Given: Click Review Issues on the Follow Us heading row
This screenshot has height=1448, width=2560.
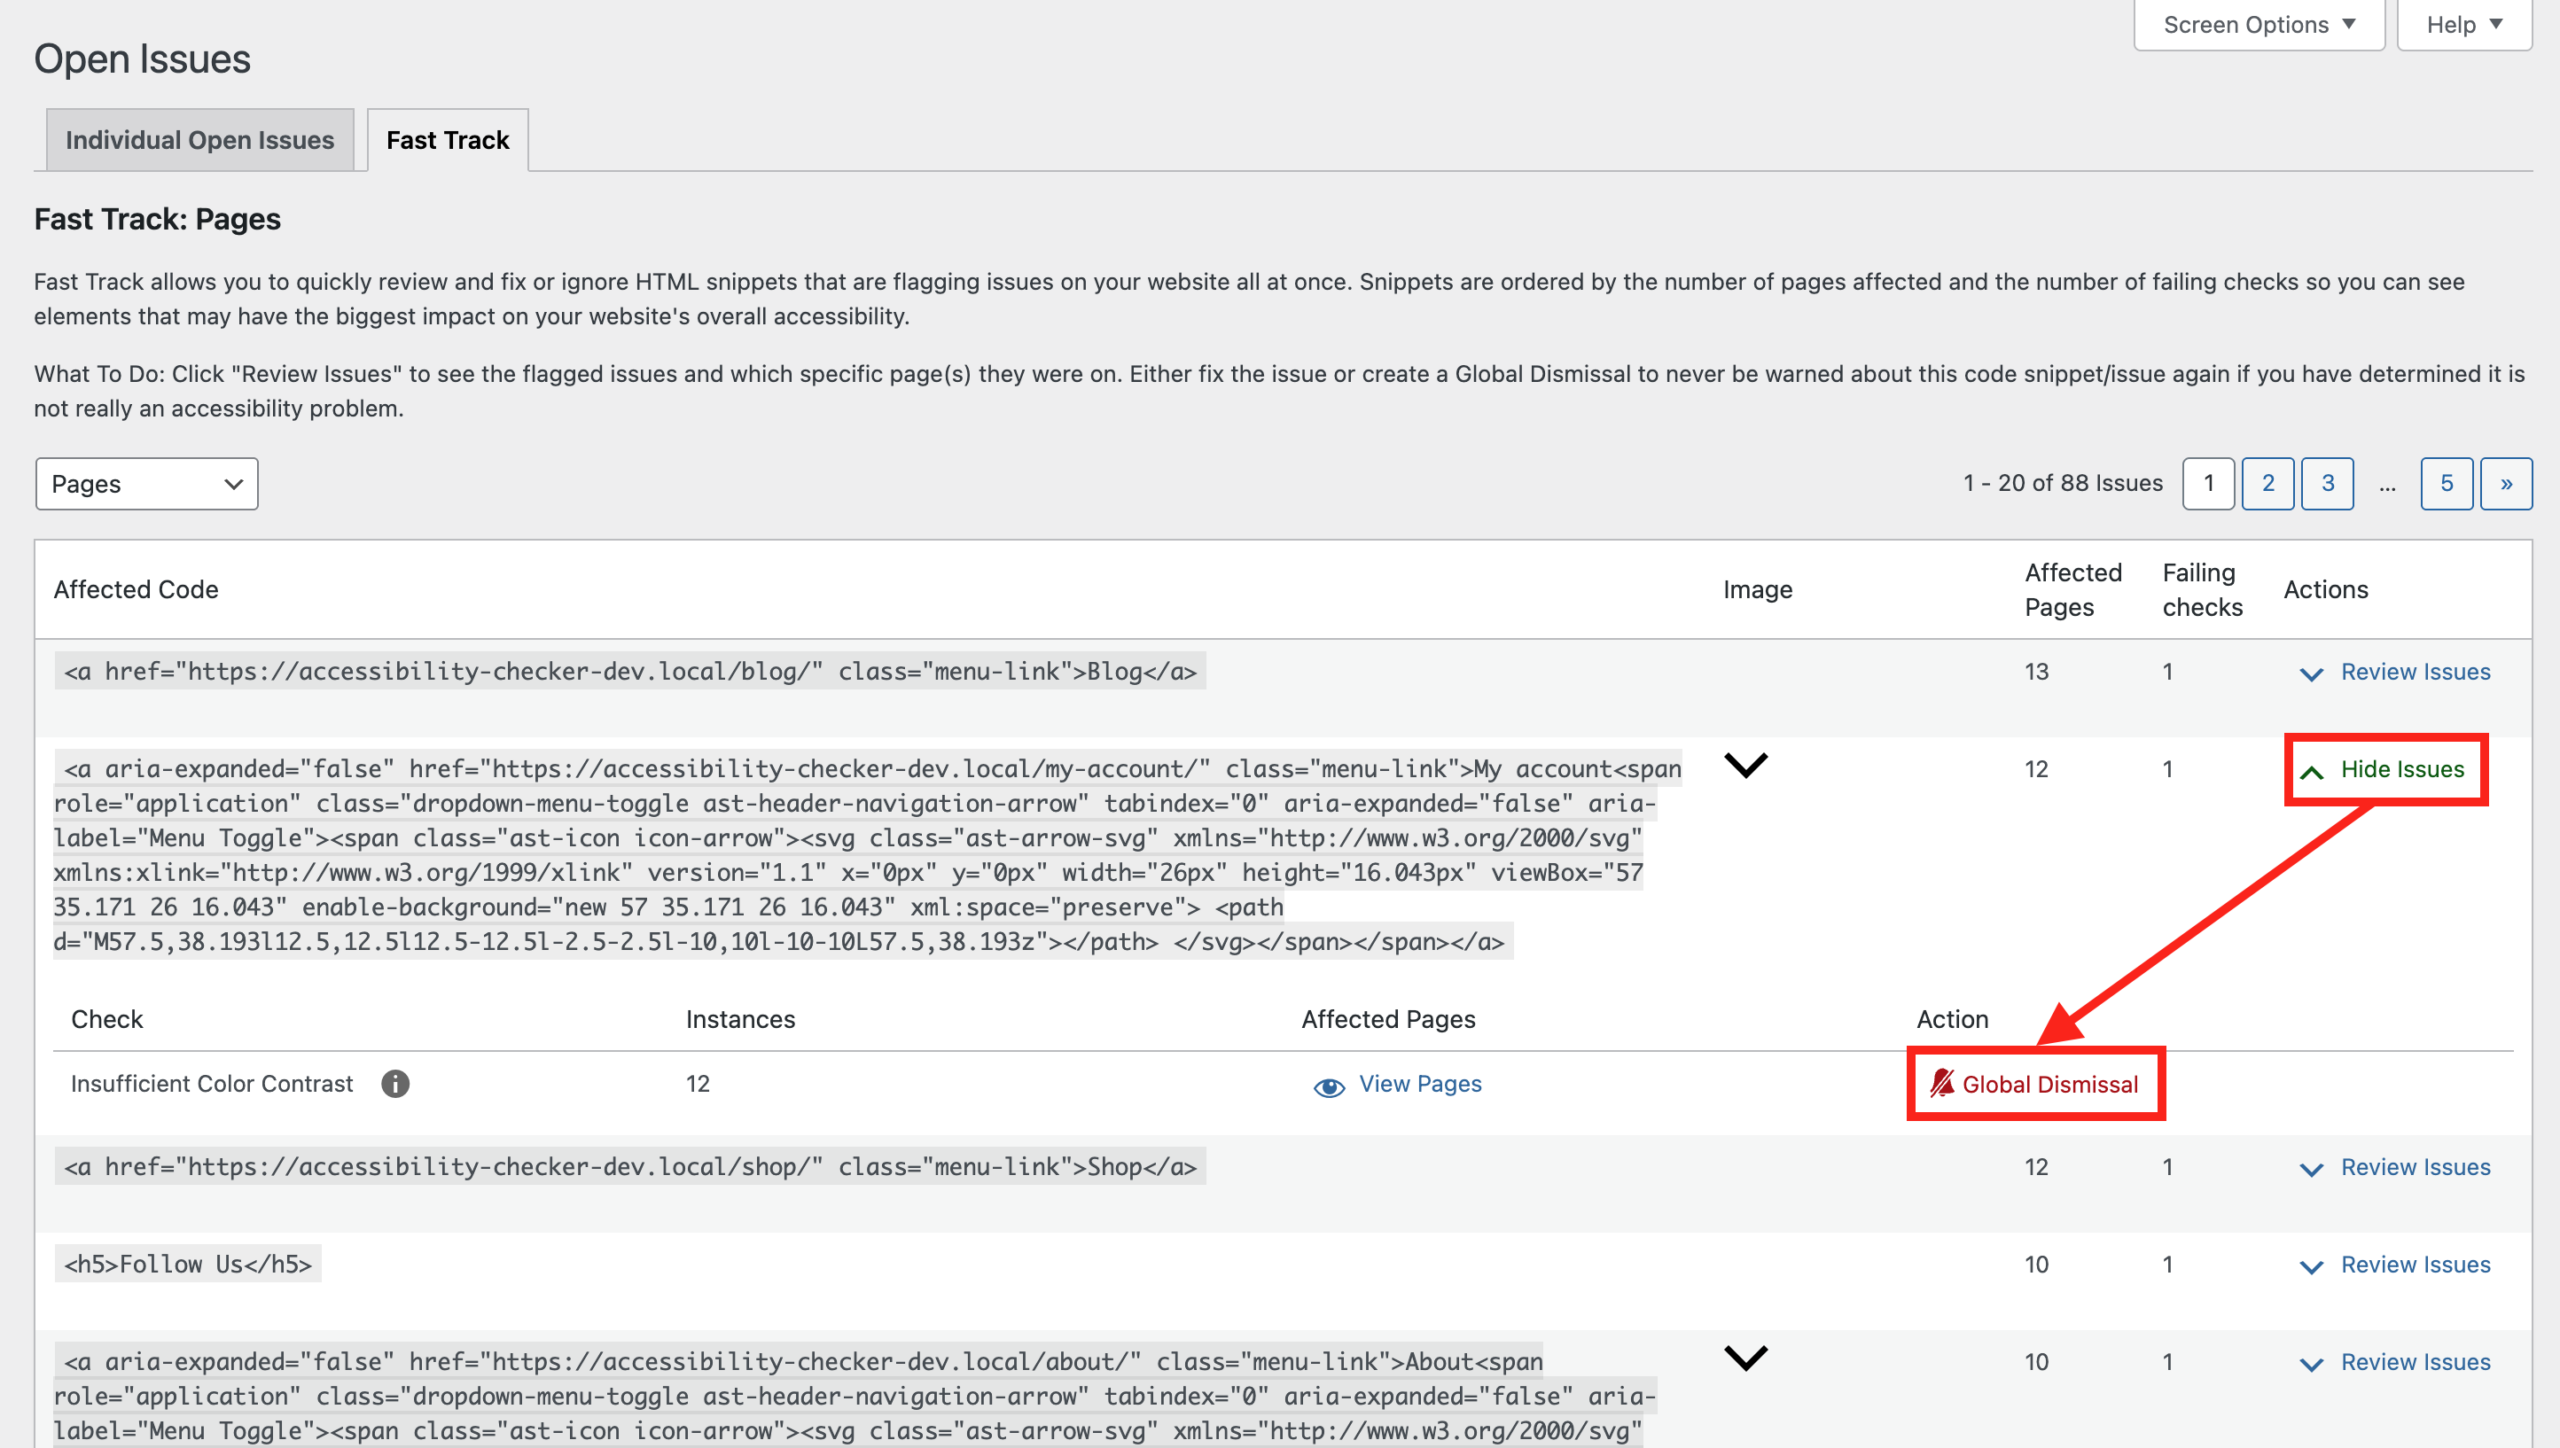Looking at the screenshot, I should (x=2415, y=1264).
